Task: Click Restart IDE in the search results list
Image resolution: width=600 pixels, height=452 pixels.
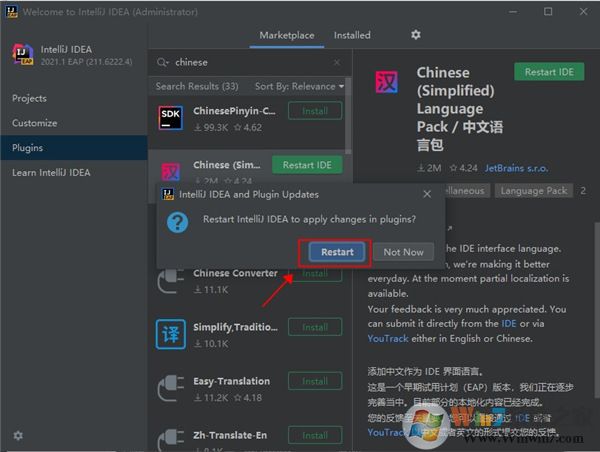Action: 307,165
